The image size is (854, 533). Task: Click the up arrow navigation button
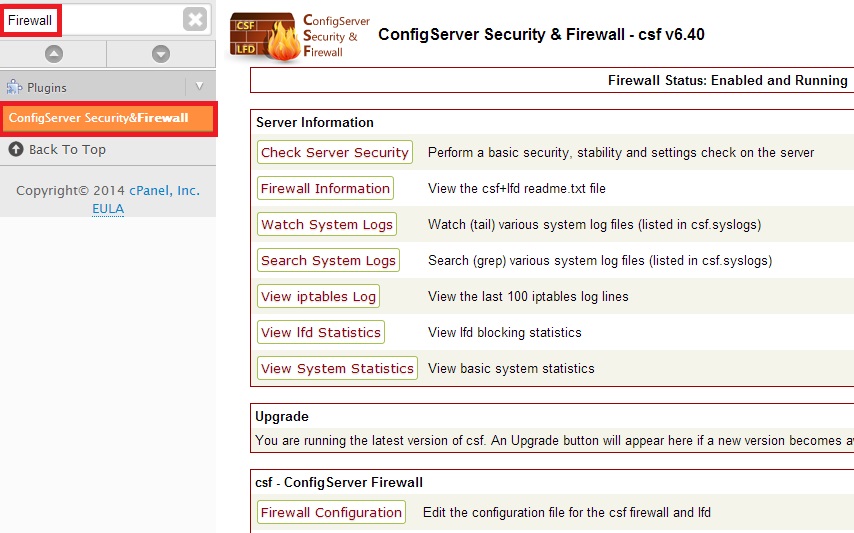pos(54,54)
